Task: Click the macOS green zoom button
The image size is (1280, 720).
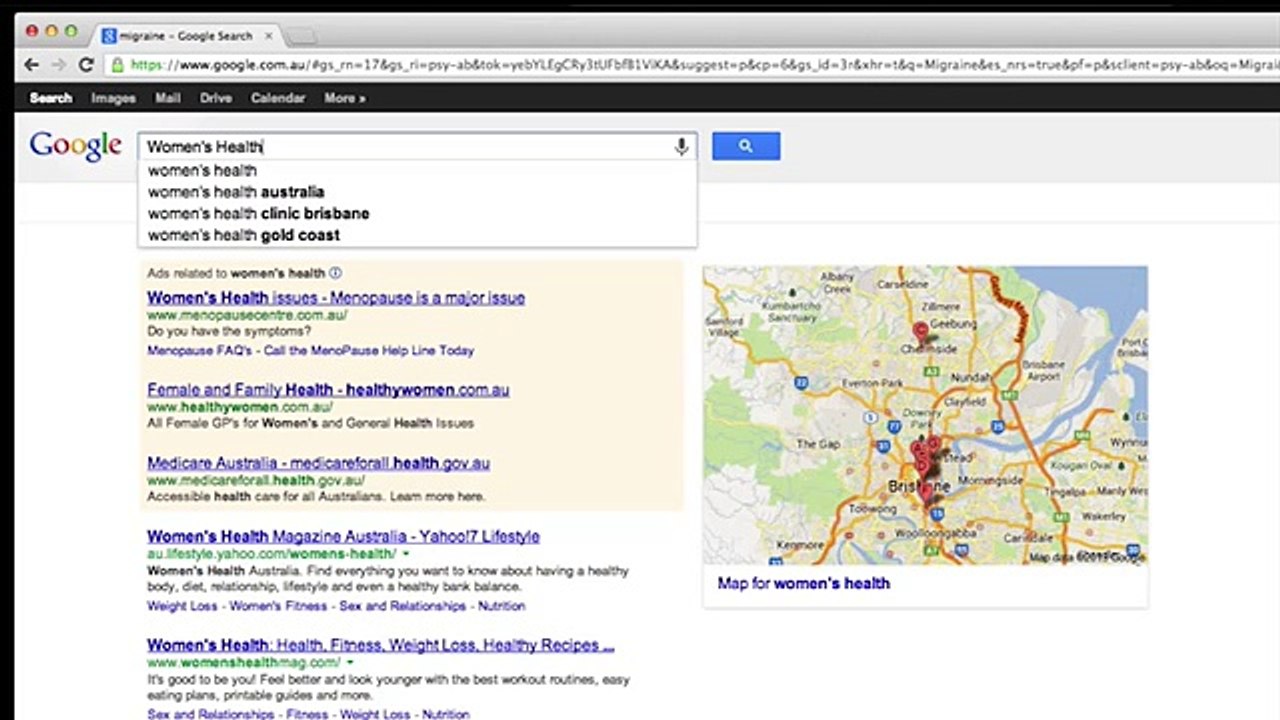Action: (x=71, y=31)
